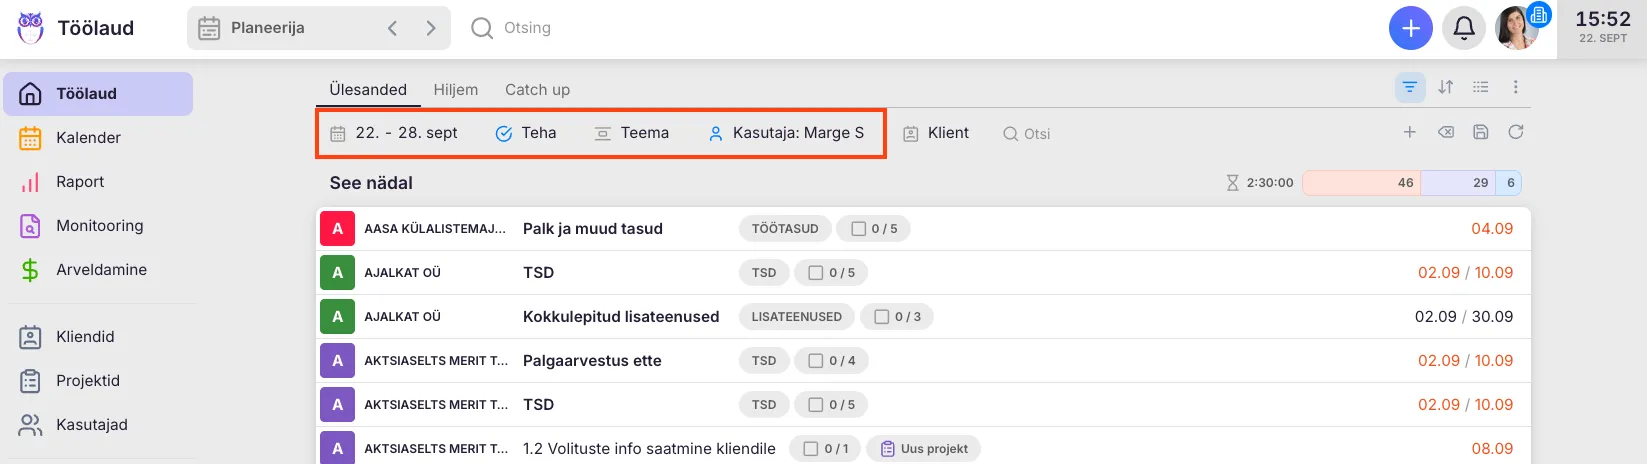This screenshot has height=464, width=1647.
Task: Open the Kasutaja: Marge S filter
Action: (x=786, y=133)
